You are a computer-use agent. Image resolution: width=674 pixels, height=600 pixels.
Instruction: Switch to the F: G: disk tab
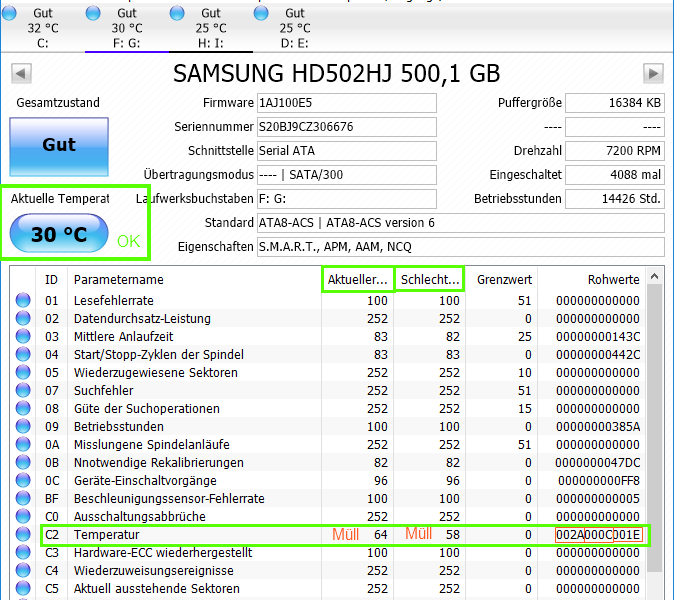[x=127, y=28]
